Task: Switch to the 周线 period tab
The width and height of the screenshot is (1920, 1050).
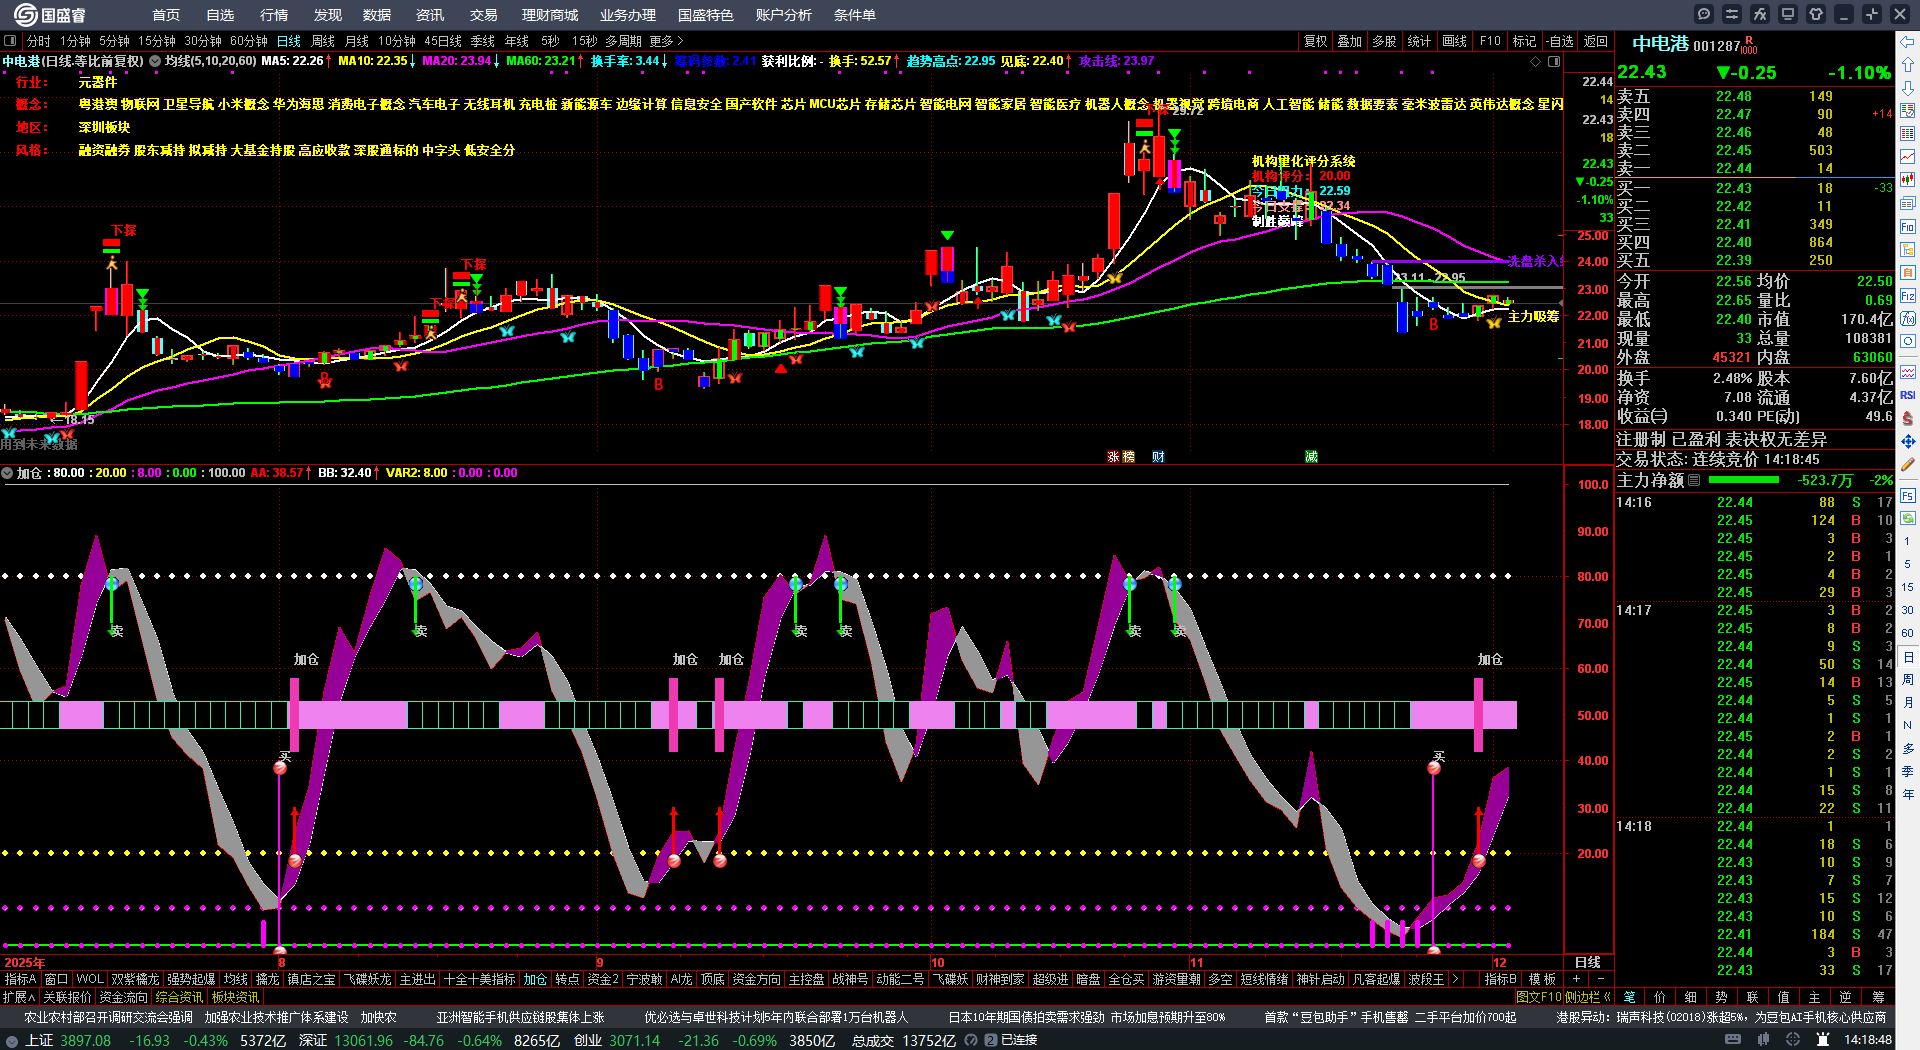Action: 323,41
